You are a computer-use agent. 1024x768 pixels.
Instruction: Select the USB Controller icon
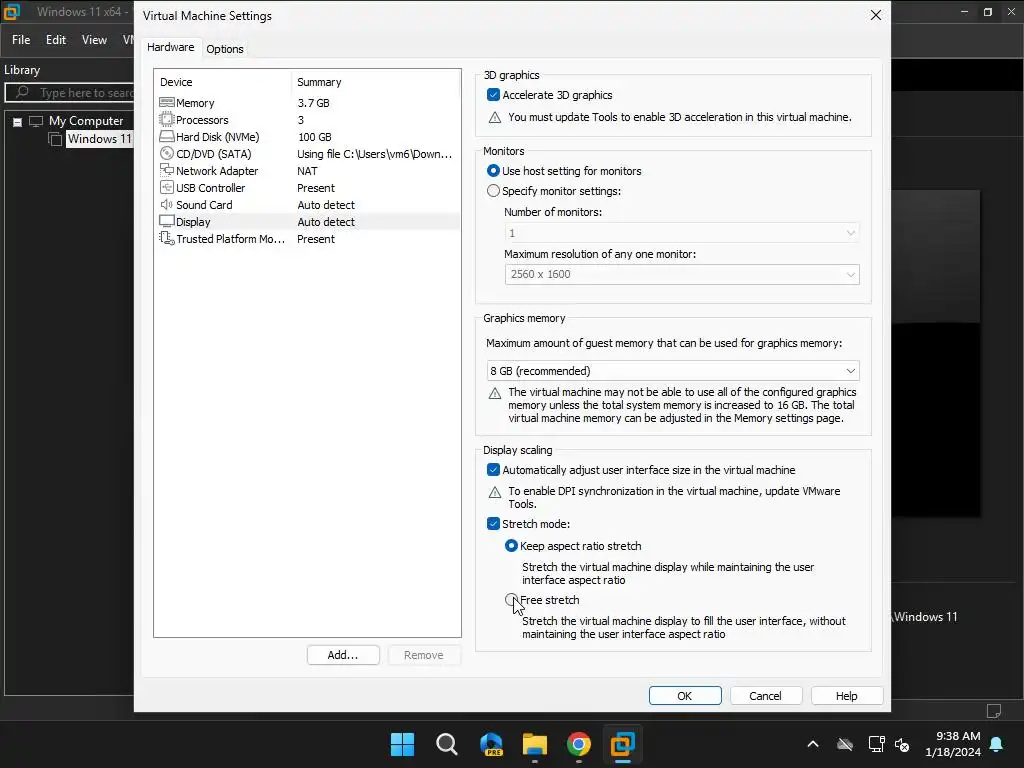(x=167, y=187)
